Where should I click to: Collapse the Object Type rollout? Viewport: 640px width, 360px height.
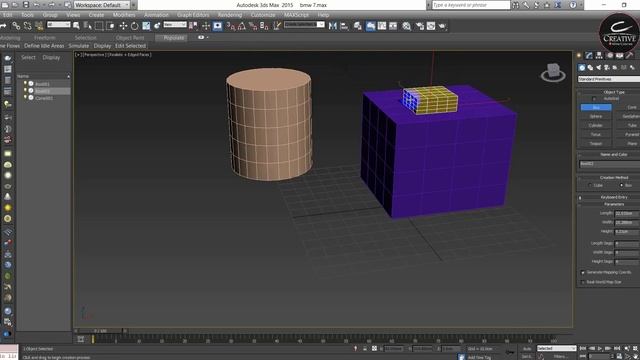click(x=609, y=92)
